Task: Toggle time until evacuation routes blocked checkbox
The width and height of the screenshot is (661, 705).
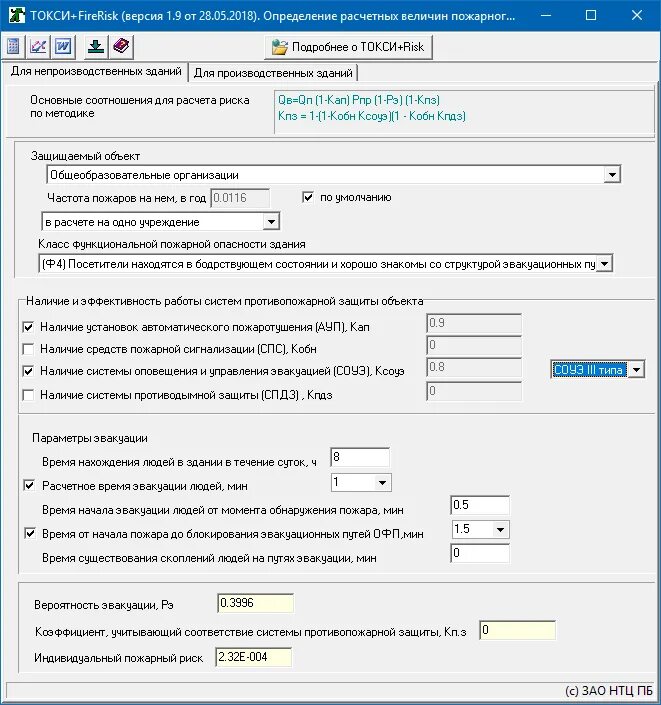Action: (30, 534)
